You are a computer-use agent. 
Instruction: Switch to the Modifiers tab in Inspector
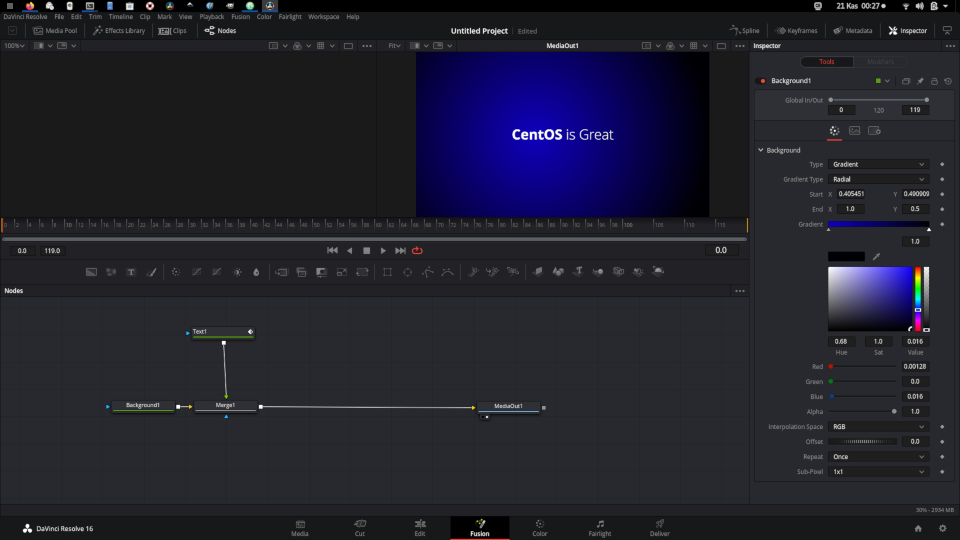pyautogui.click(x=880, y=62)
